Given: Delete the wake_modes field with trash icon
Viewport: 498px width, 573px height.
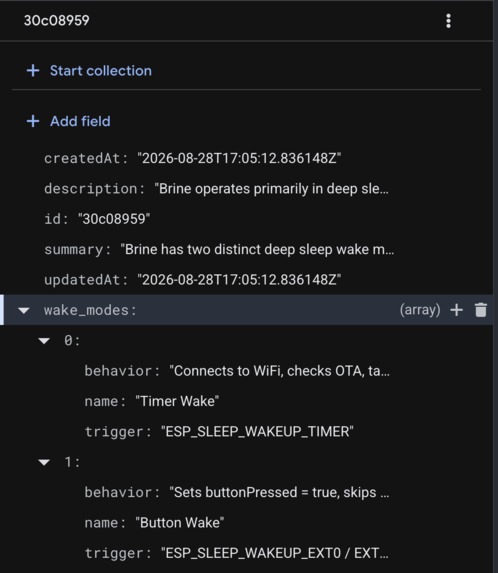Looking at the screenshot, I should (481, 310).
